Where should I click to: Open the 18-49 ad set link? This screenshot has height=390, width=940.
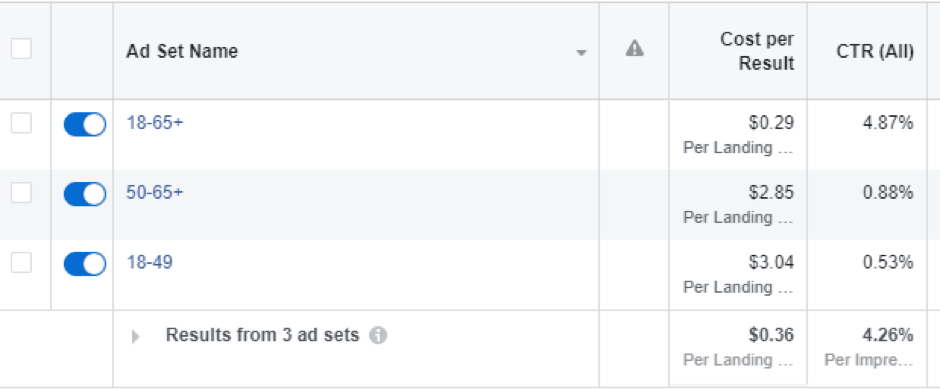(x=149, y=262)
